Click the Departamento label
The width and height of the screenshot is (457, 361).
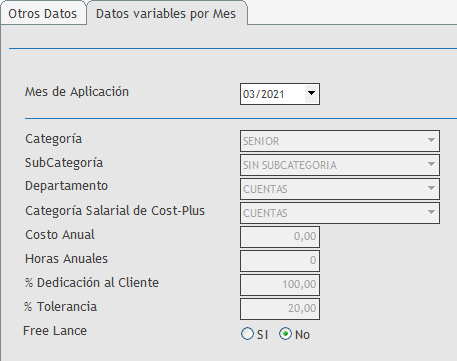(66, 186)
